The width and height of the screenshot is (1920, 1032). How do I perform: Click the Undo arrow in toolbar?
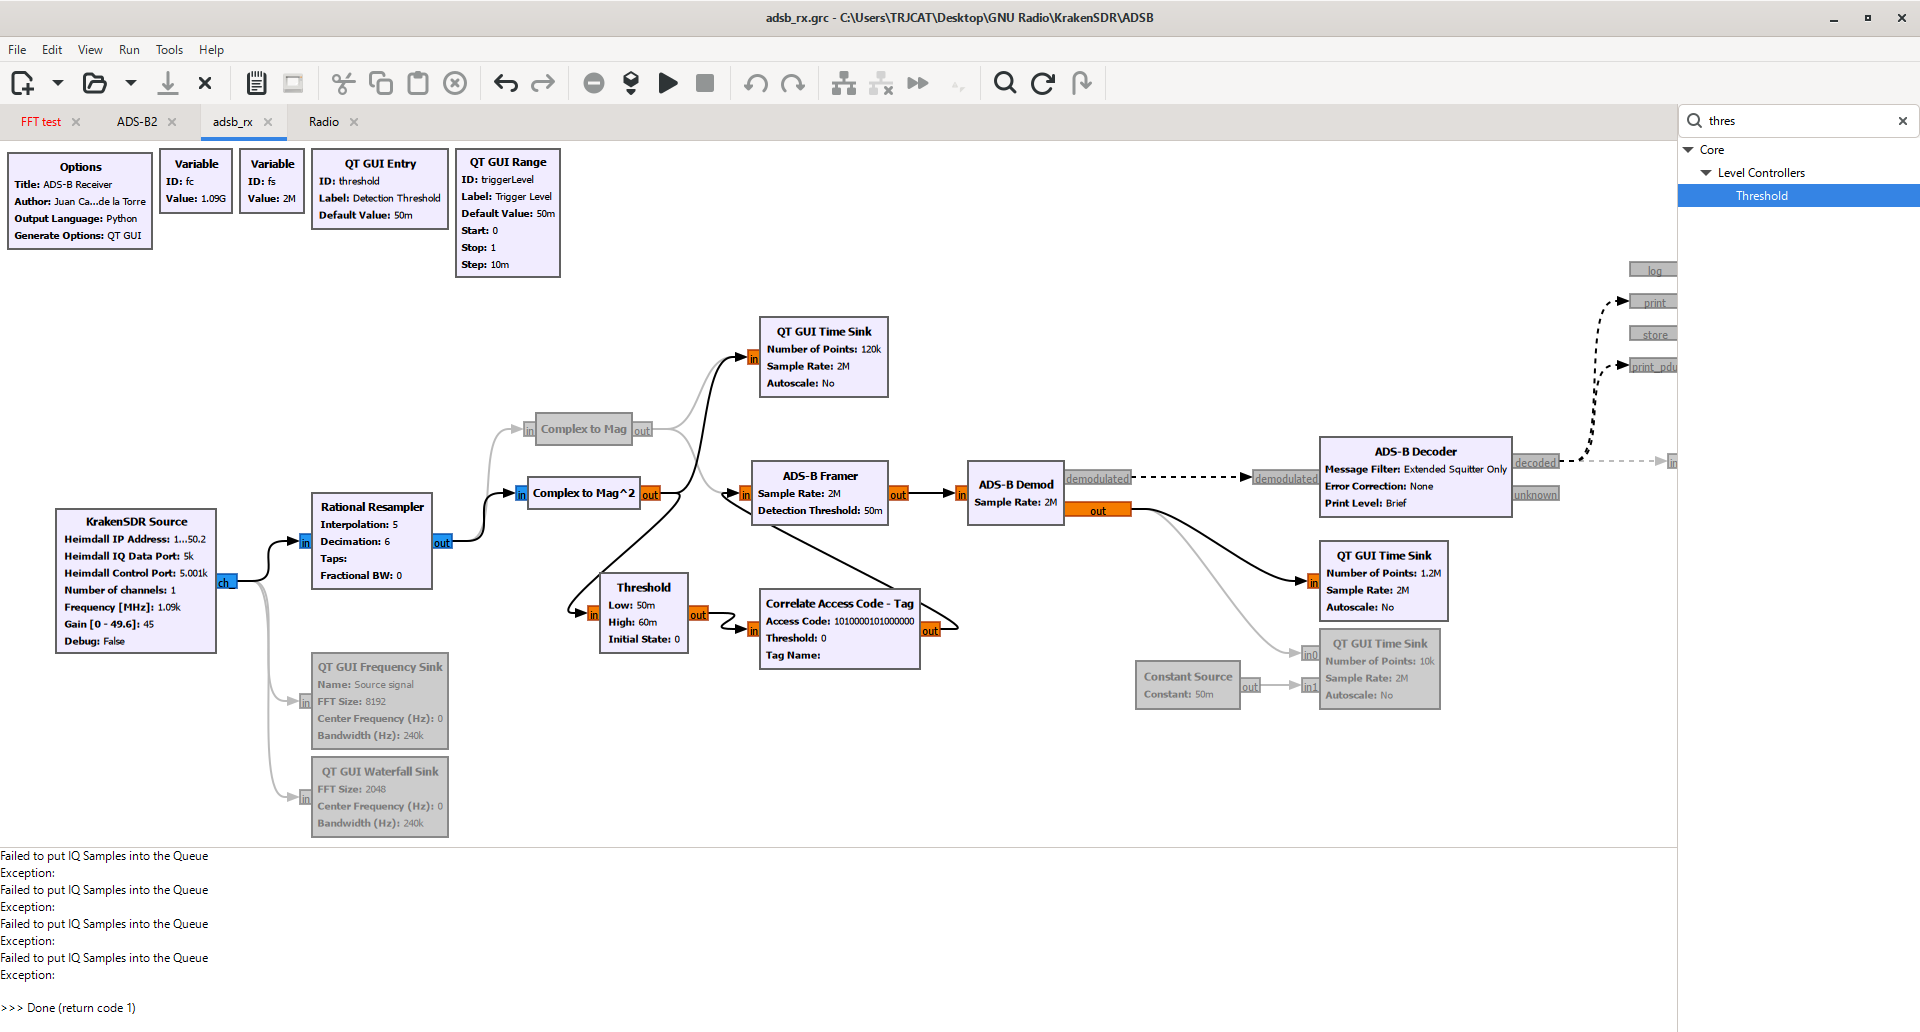506,83
